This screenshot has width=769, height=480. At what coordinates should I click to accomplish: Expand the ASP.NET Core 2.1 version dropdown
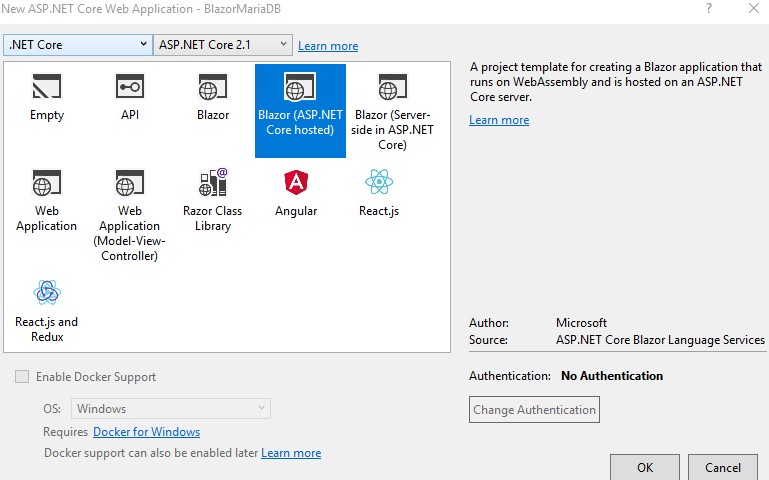(x=223, y=45)
